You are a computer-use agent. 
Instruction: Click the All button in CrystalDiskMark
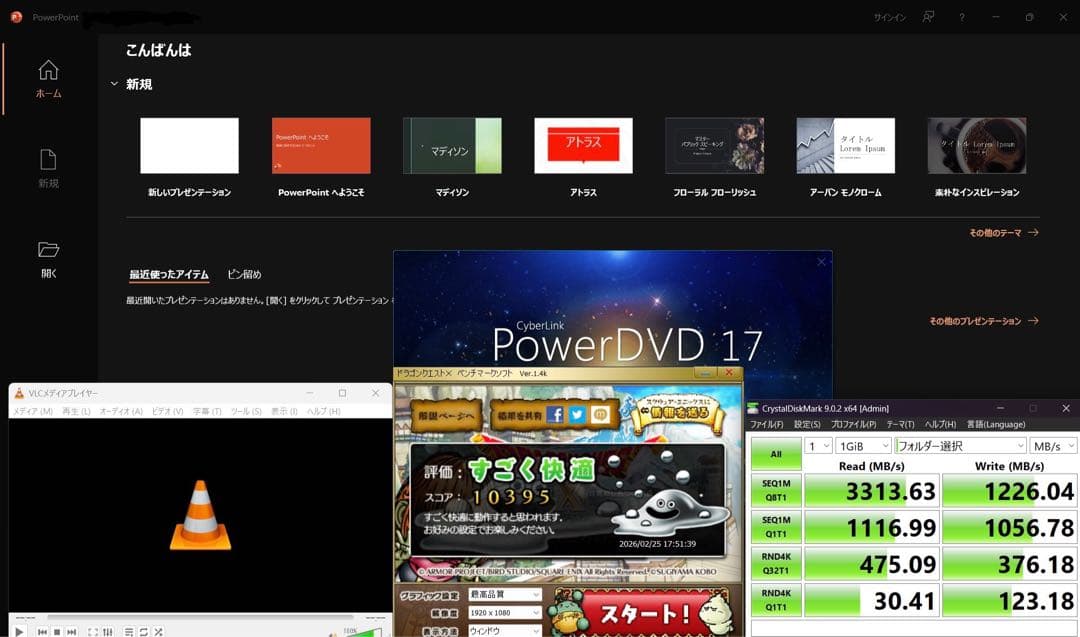point(776,454)
